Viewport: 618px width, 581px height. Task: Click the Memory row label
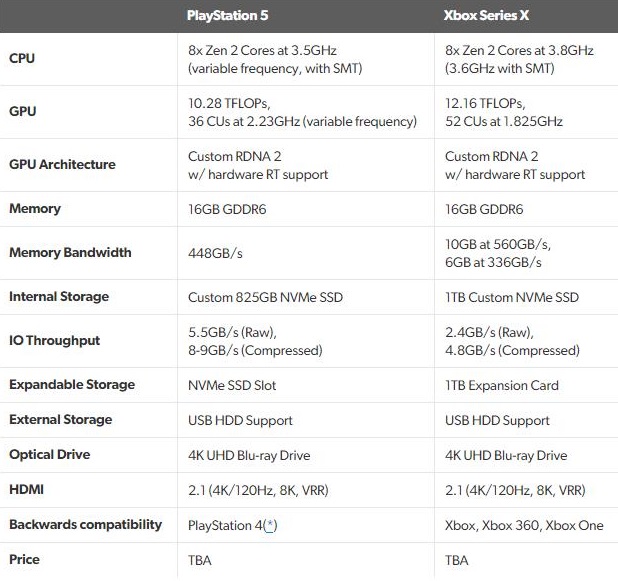click(x=35, y=209)
